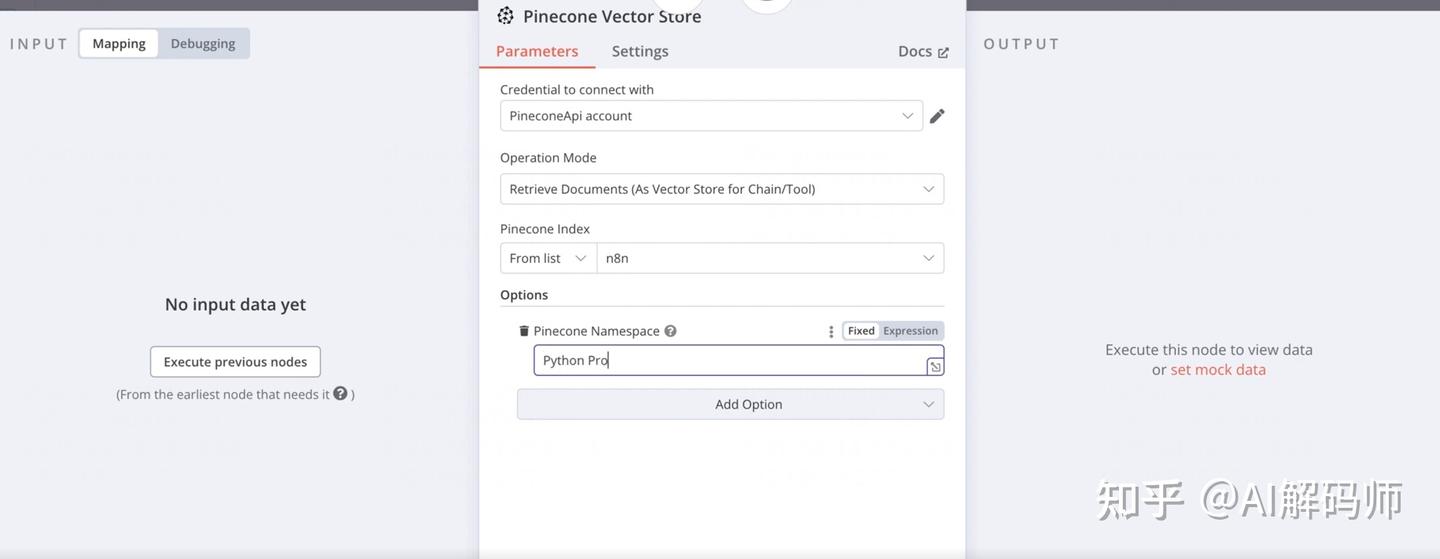Viewport: 1440px width, 559px height.
Task: Switch input view to Debugging
Action: pyautogui.click(x=203, y=44)
